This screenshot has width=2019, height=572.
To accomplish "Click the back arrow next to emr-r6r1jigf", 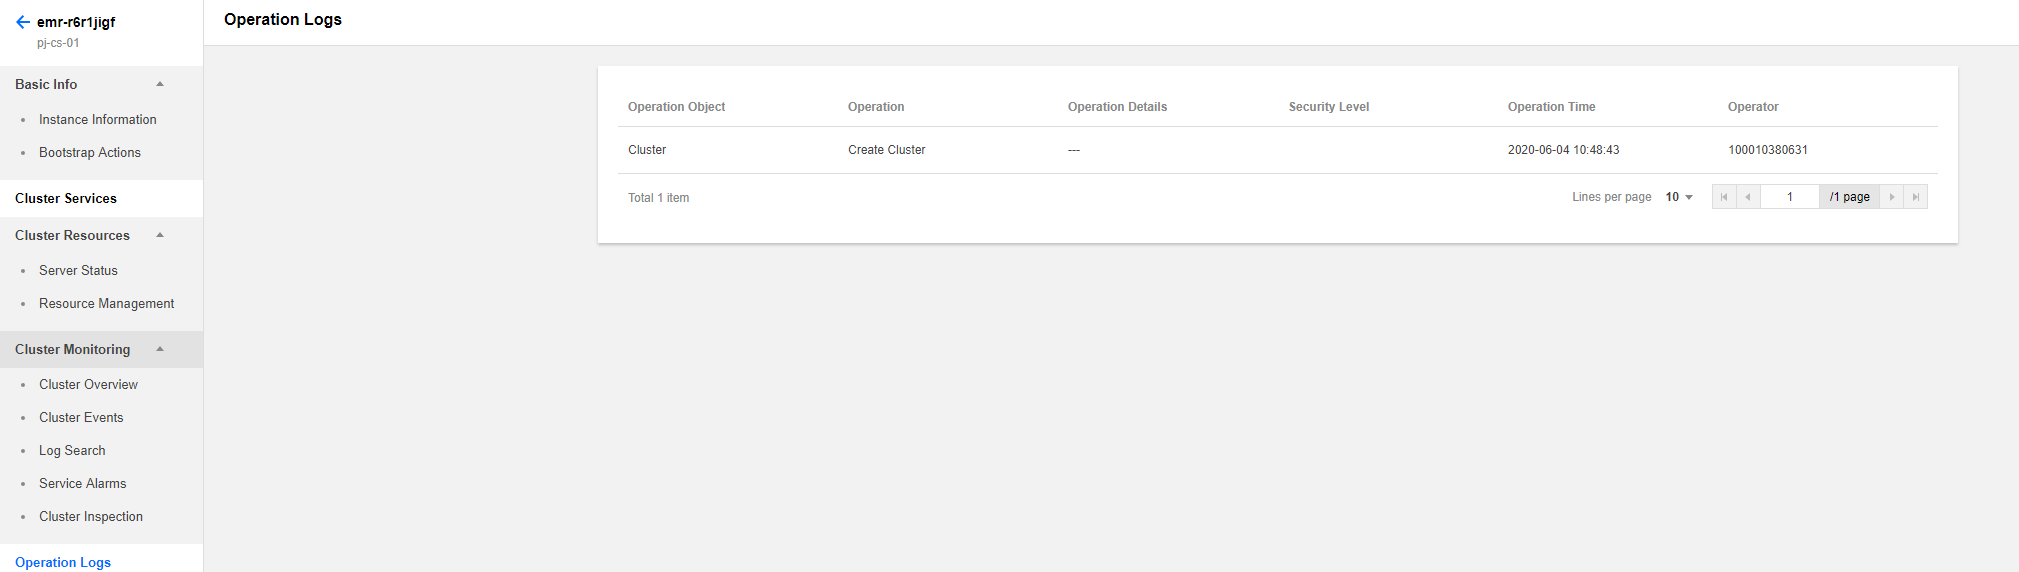I will [22, 22].
